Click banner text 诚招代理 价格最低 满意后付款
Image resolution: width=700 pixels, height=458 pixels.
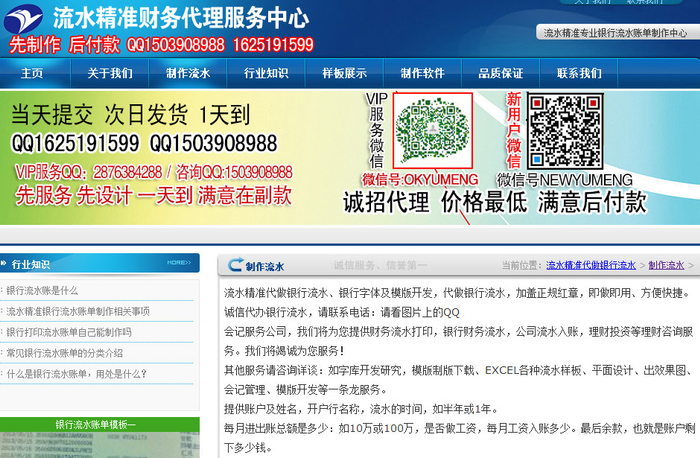tap(495, 202)
